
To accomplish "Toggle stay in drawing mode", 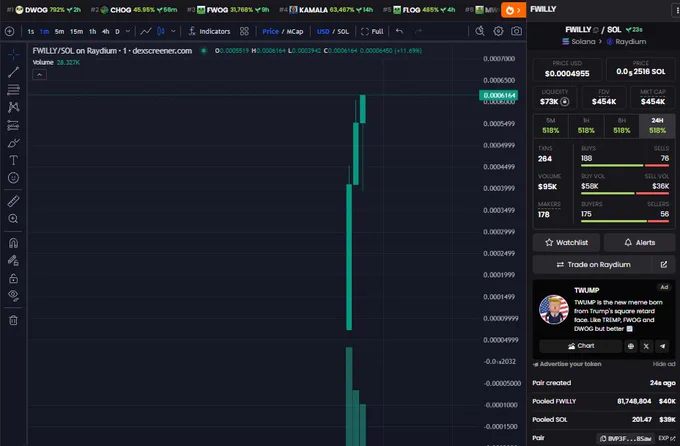I will pyautogui.click(x=13, y=260).
